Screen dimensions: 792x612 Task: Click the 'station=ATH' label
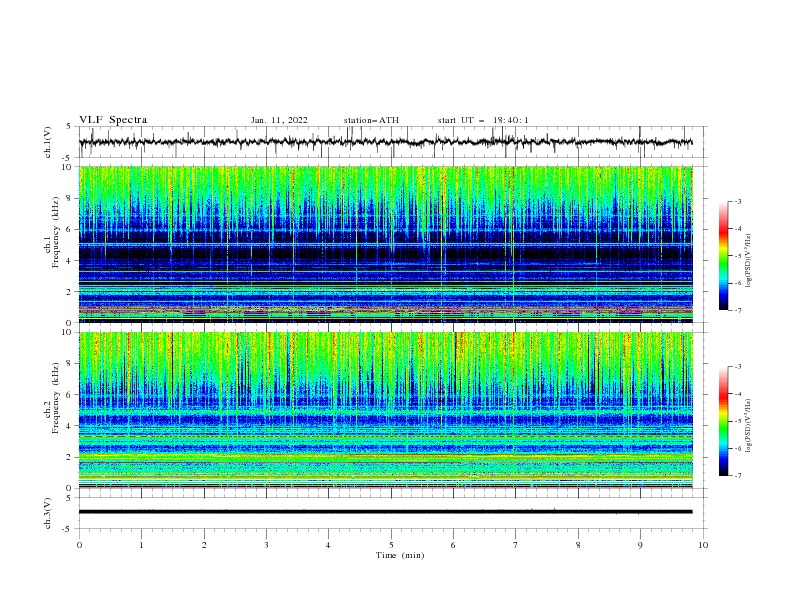(x=371, y=120)
